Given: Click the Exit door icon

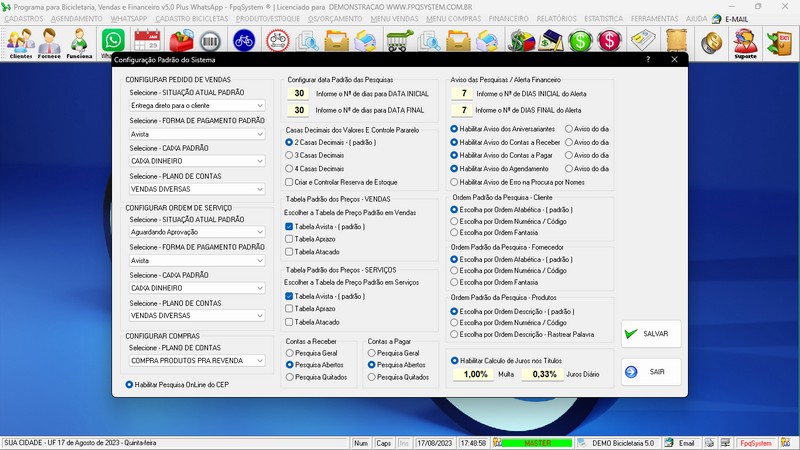Looking at the screenshot, I should tap(779, 42).
